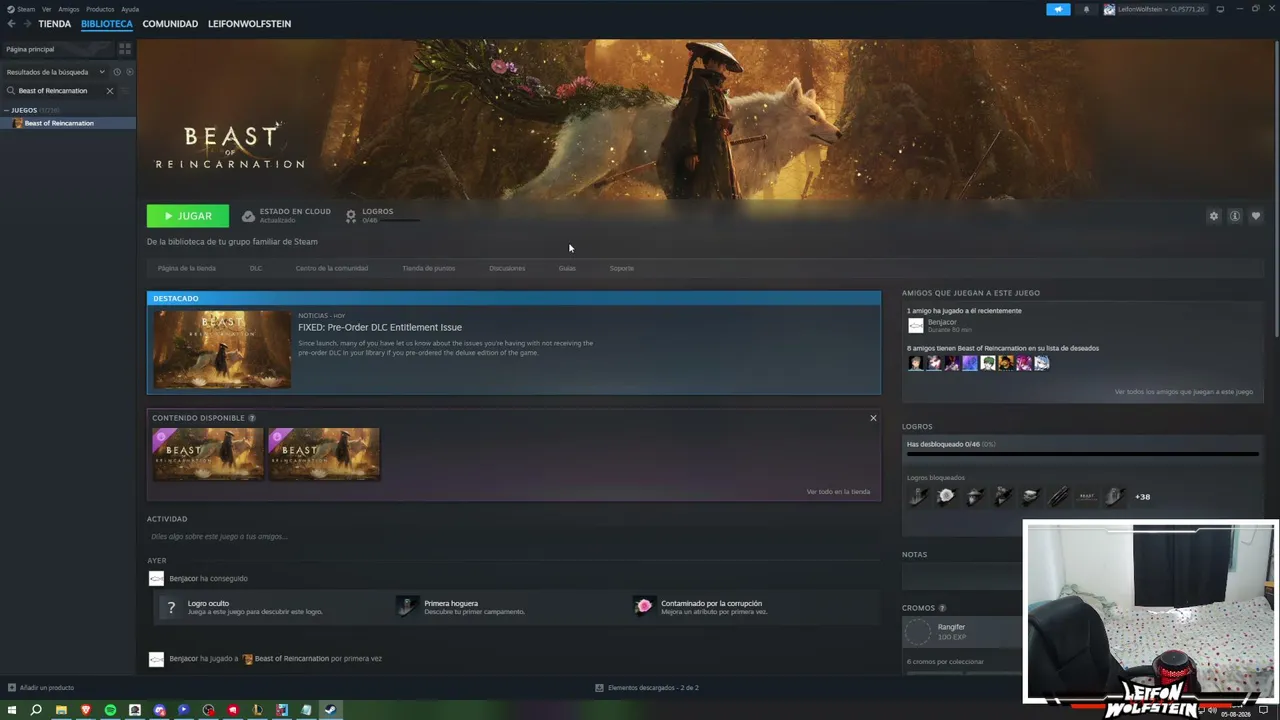The image size is (1280, 720).
Task: Open friend Benjacor's avatar in friends panel
Action: tap(916, 325)
